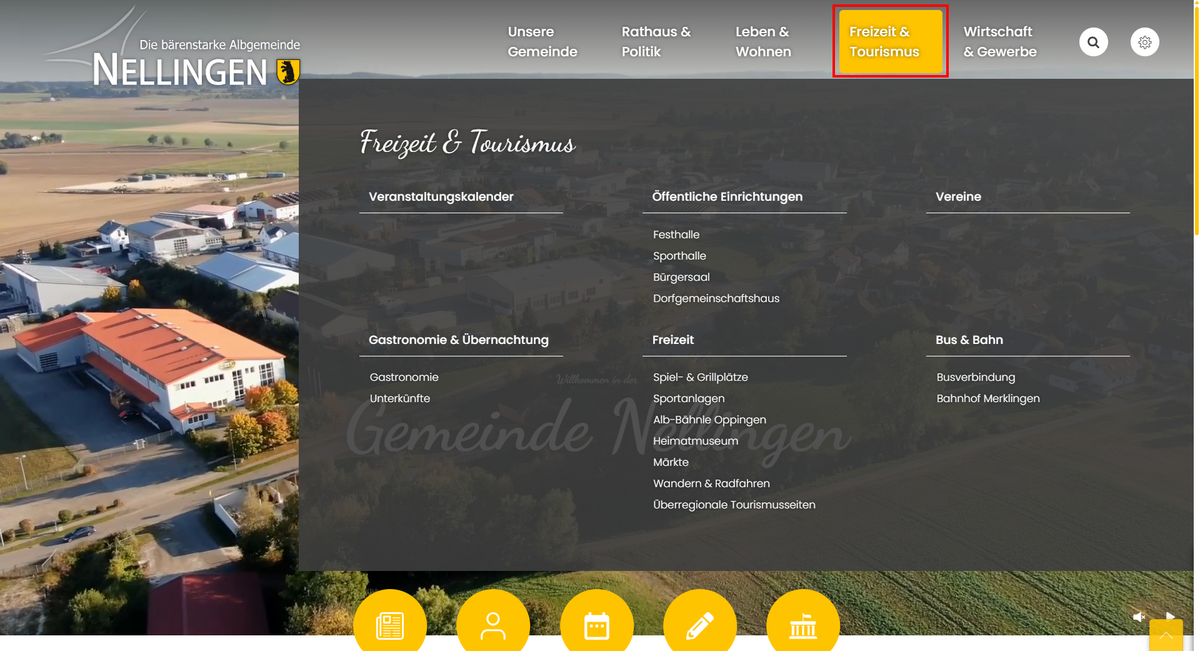The width and height of the screenshot is (1200, 651).
Task: Open the Bahnhof Merklingen link
Action: click(x=988, y=398)
